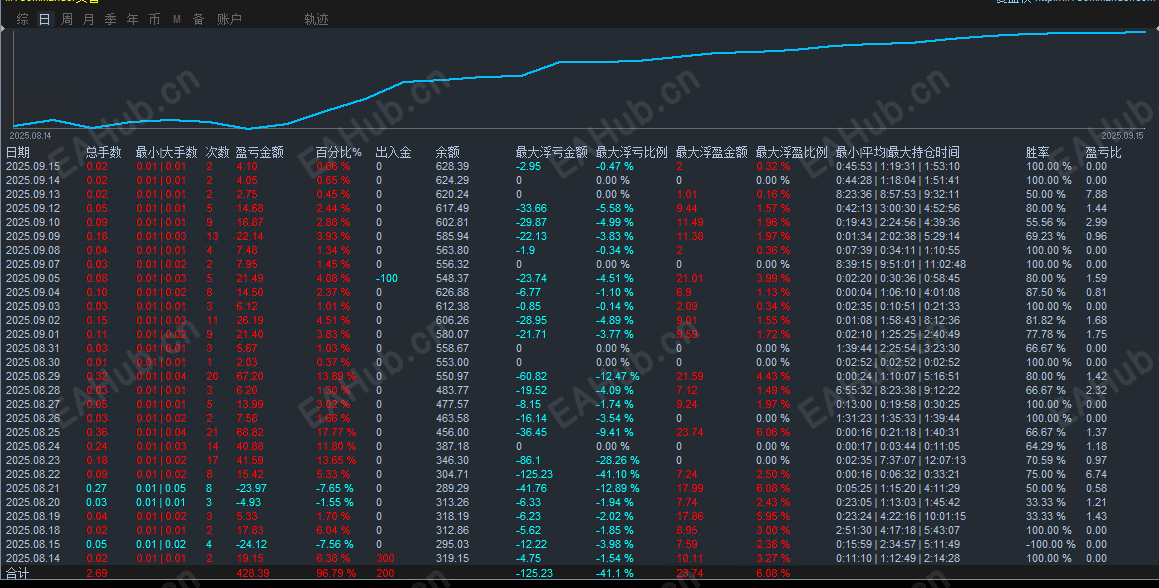Open the 账户 account menu

pyautogui.click(x=228, y=19)
